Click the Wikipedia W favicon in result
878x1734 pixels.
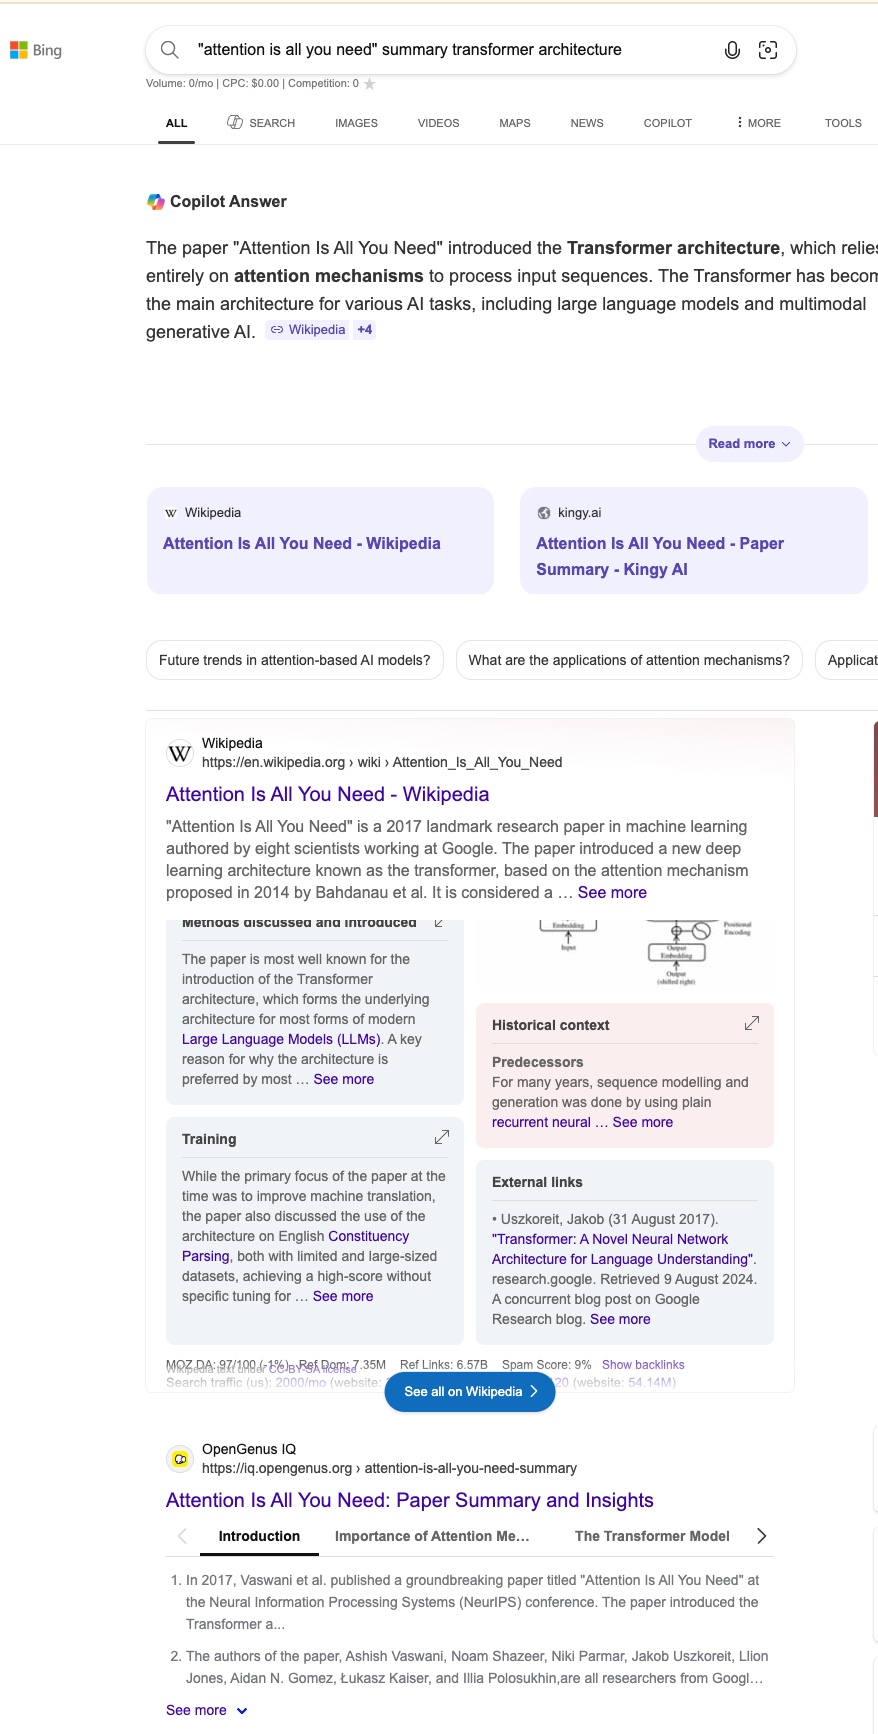pyautogui.click(x=180, y=753)
